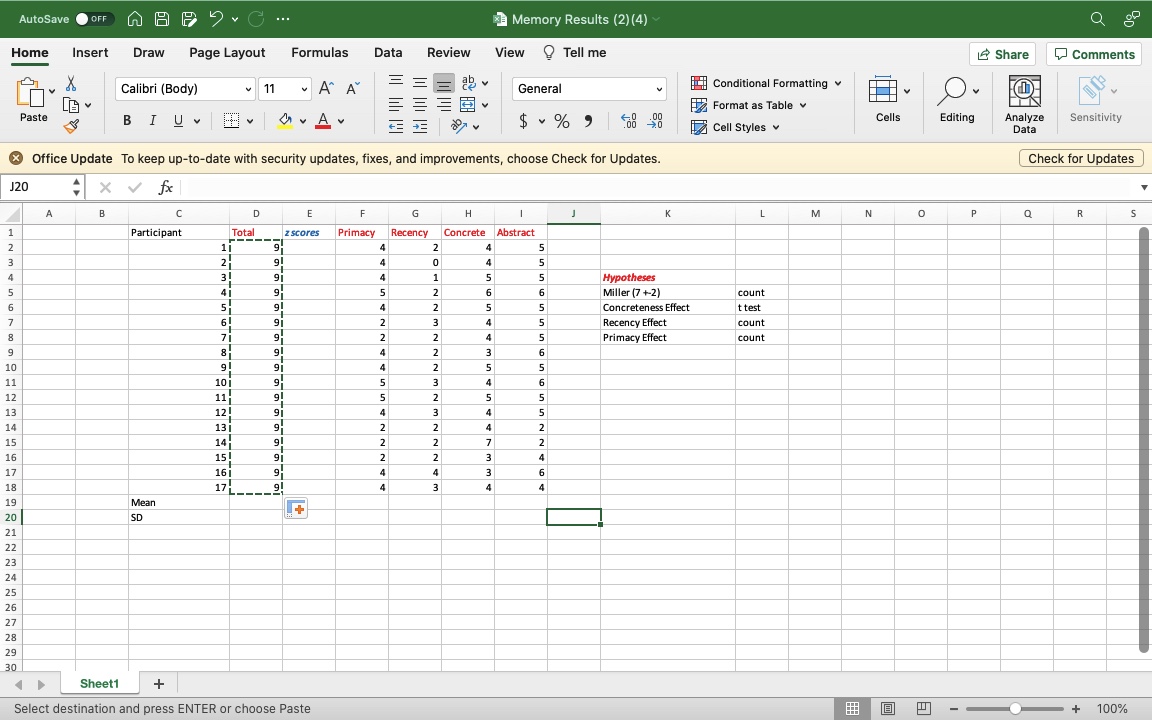Image resolution: width=1152 pixels, height=720 pixels.
Task: Open the Search magnifier in title bar
Action: tap(1098, 19)
